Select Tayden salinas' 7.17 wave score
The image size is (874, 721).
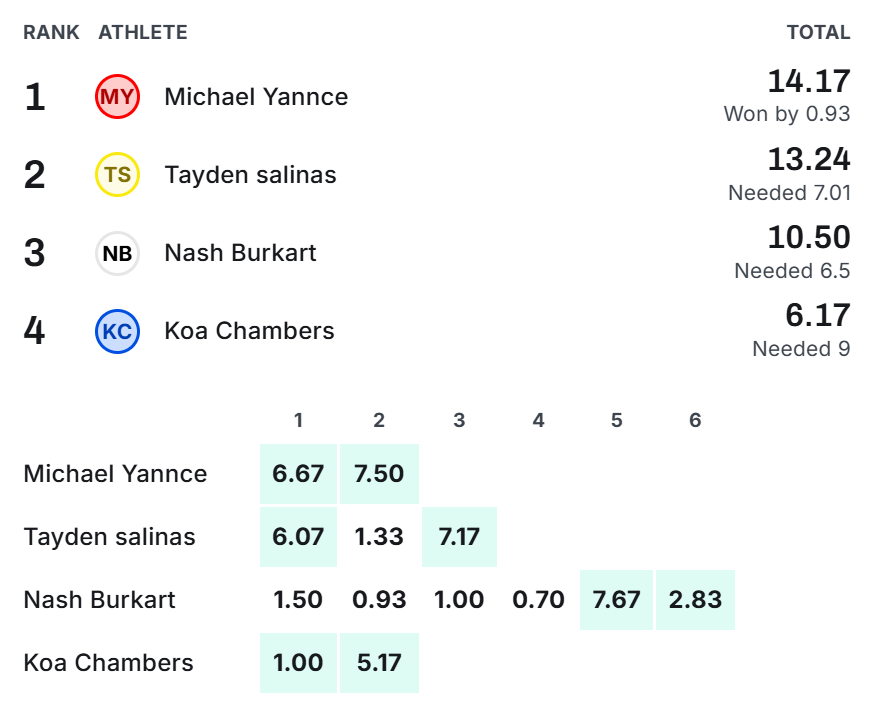pyautogui.click(x=459, y=537)
